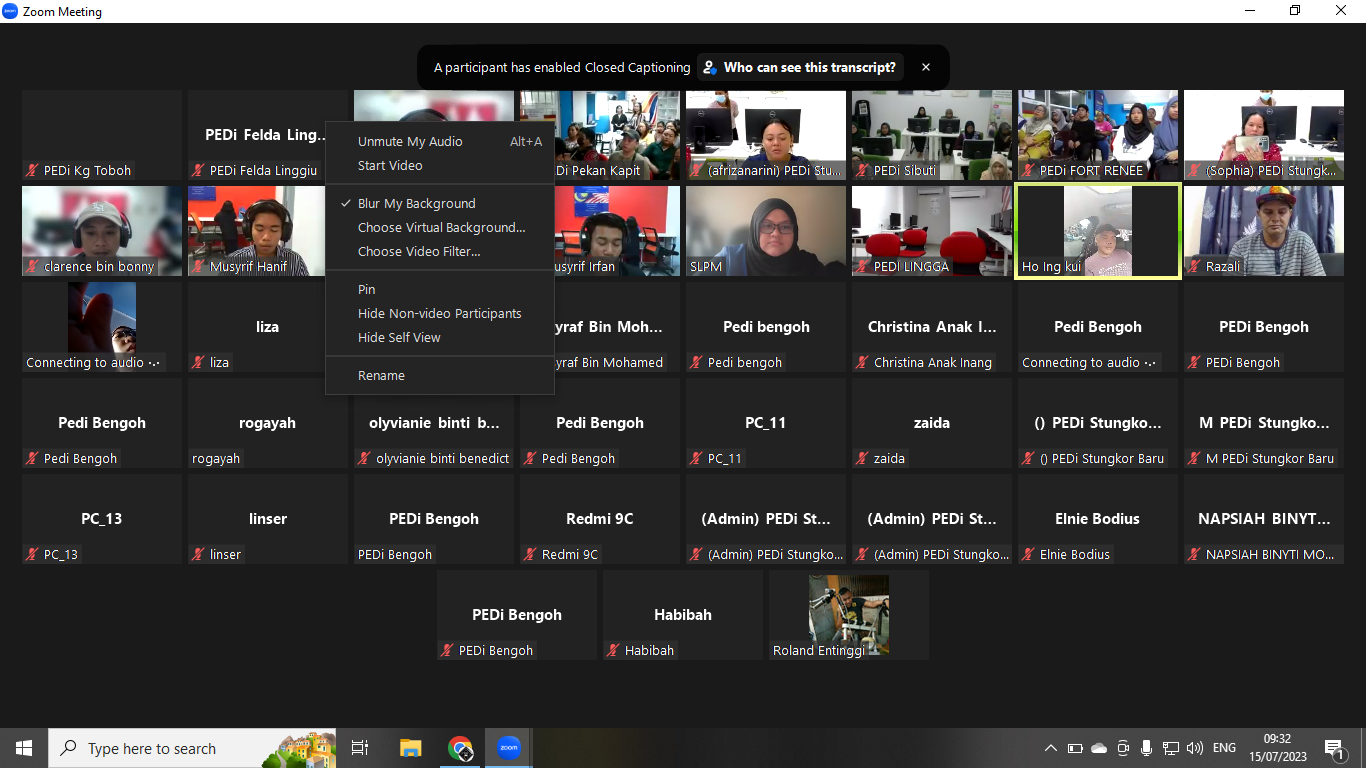Open File Explorer from the taskbar
This screenshot has height=768, width=1366.
pos(411,748)
